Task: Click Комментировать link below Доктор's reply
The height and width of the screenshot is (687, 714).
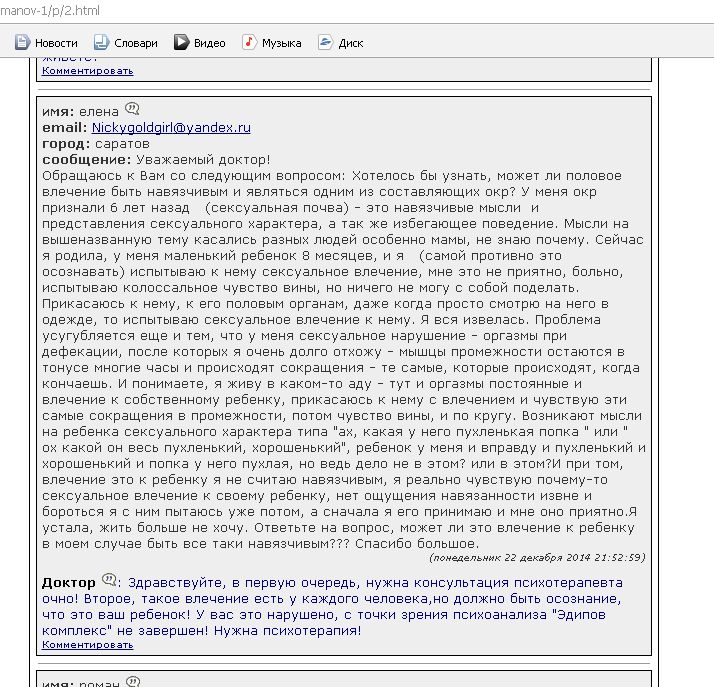Action: [87, 645]
